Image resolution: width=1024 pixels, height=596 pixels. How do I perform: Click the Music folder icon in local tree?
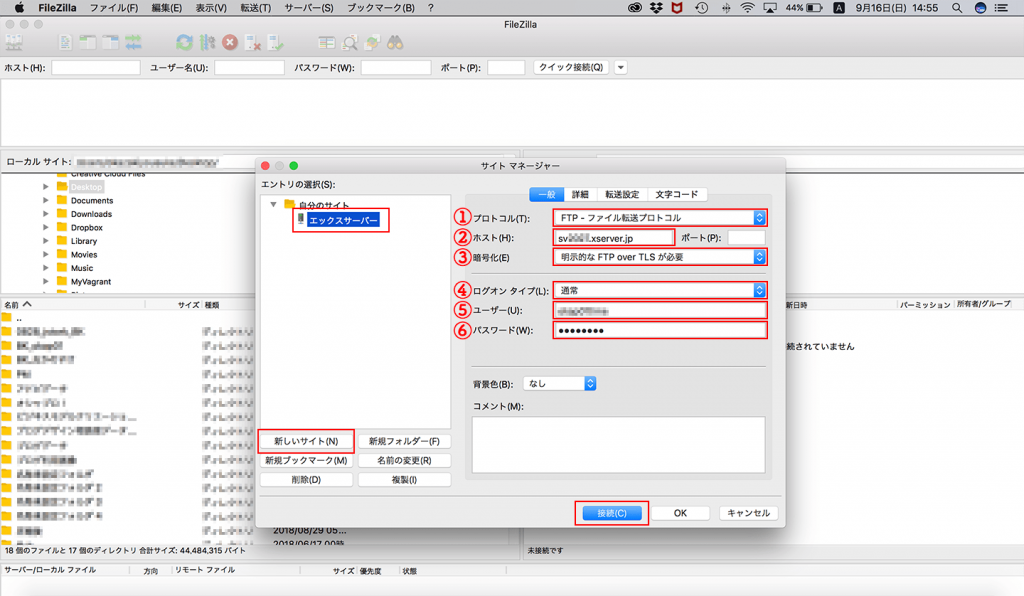(x=62, y=267)
